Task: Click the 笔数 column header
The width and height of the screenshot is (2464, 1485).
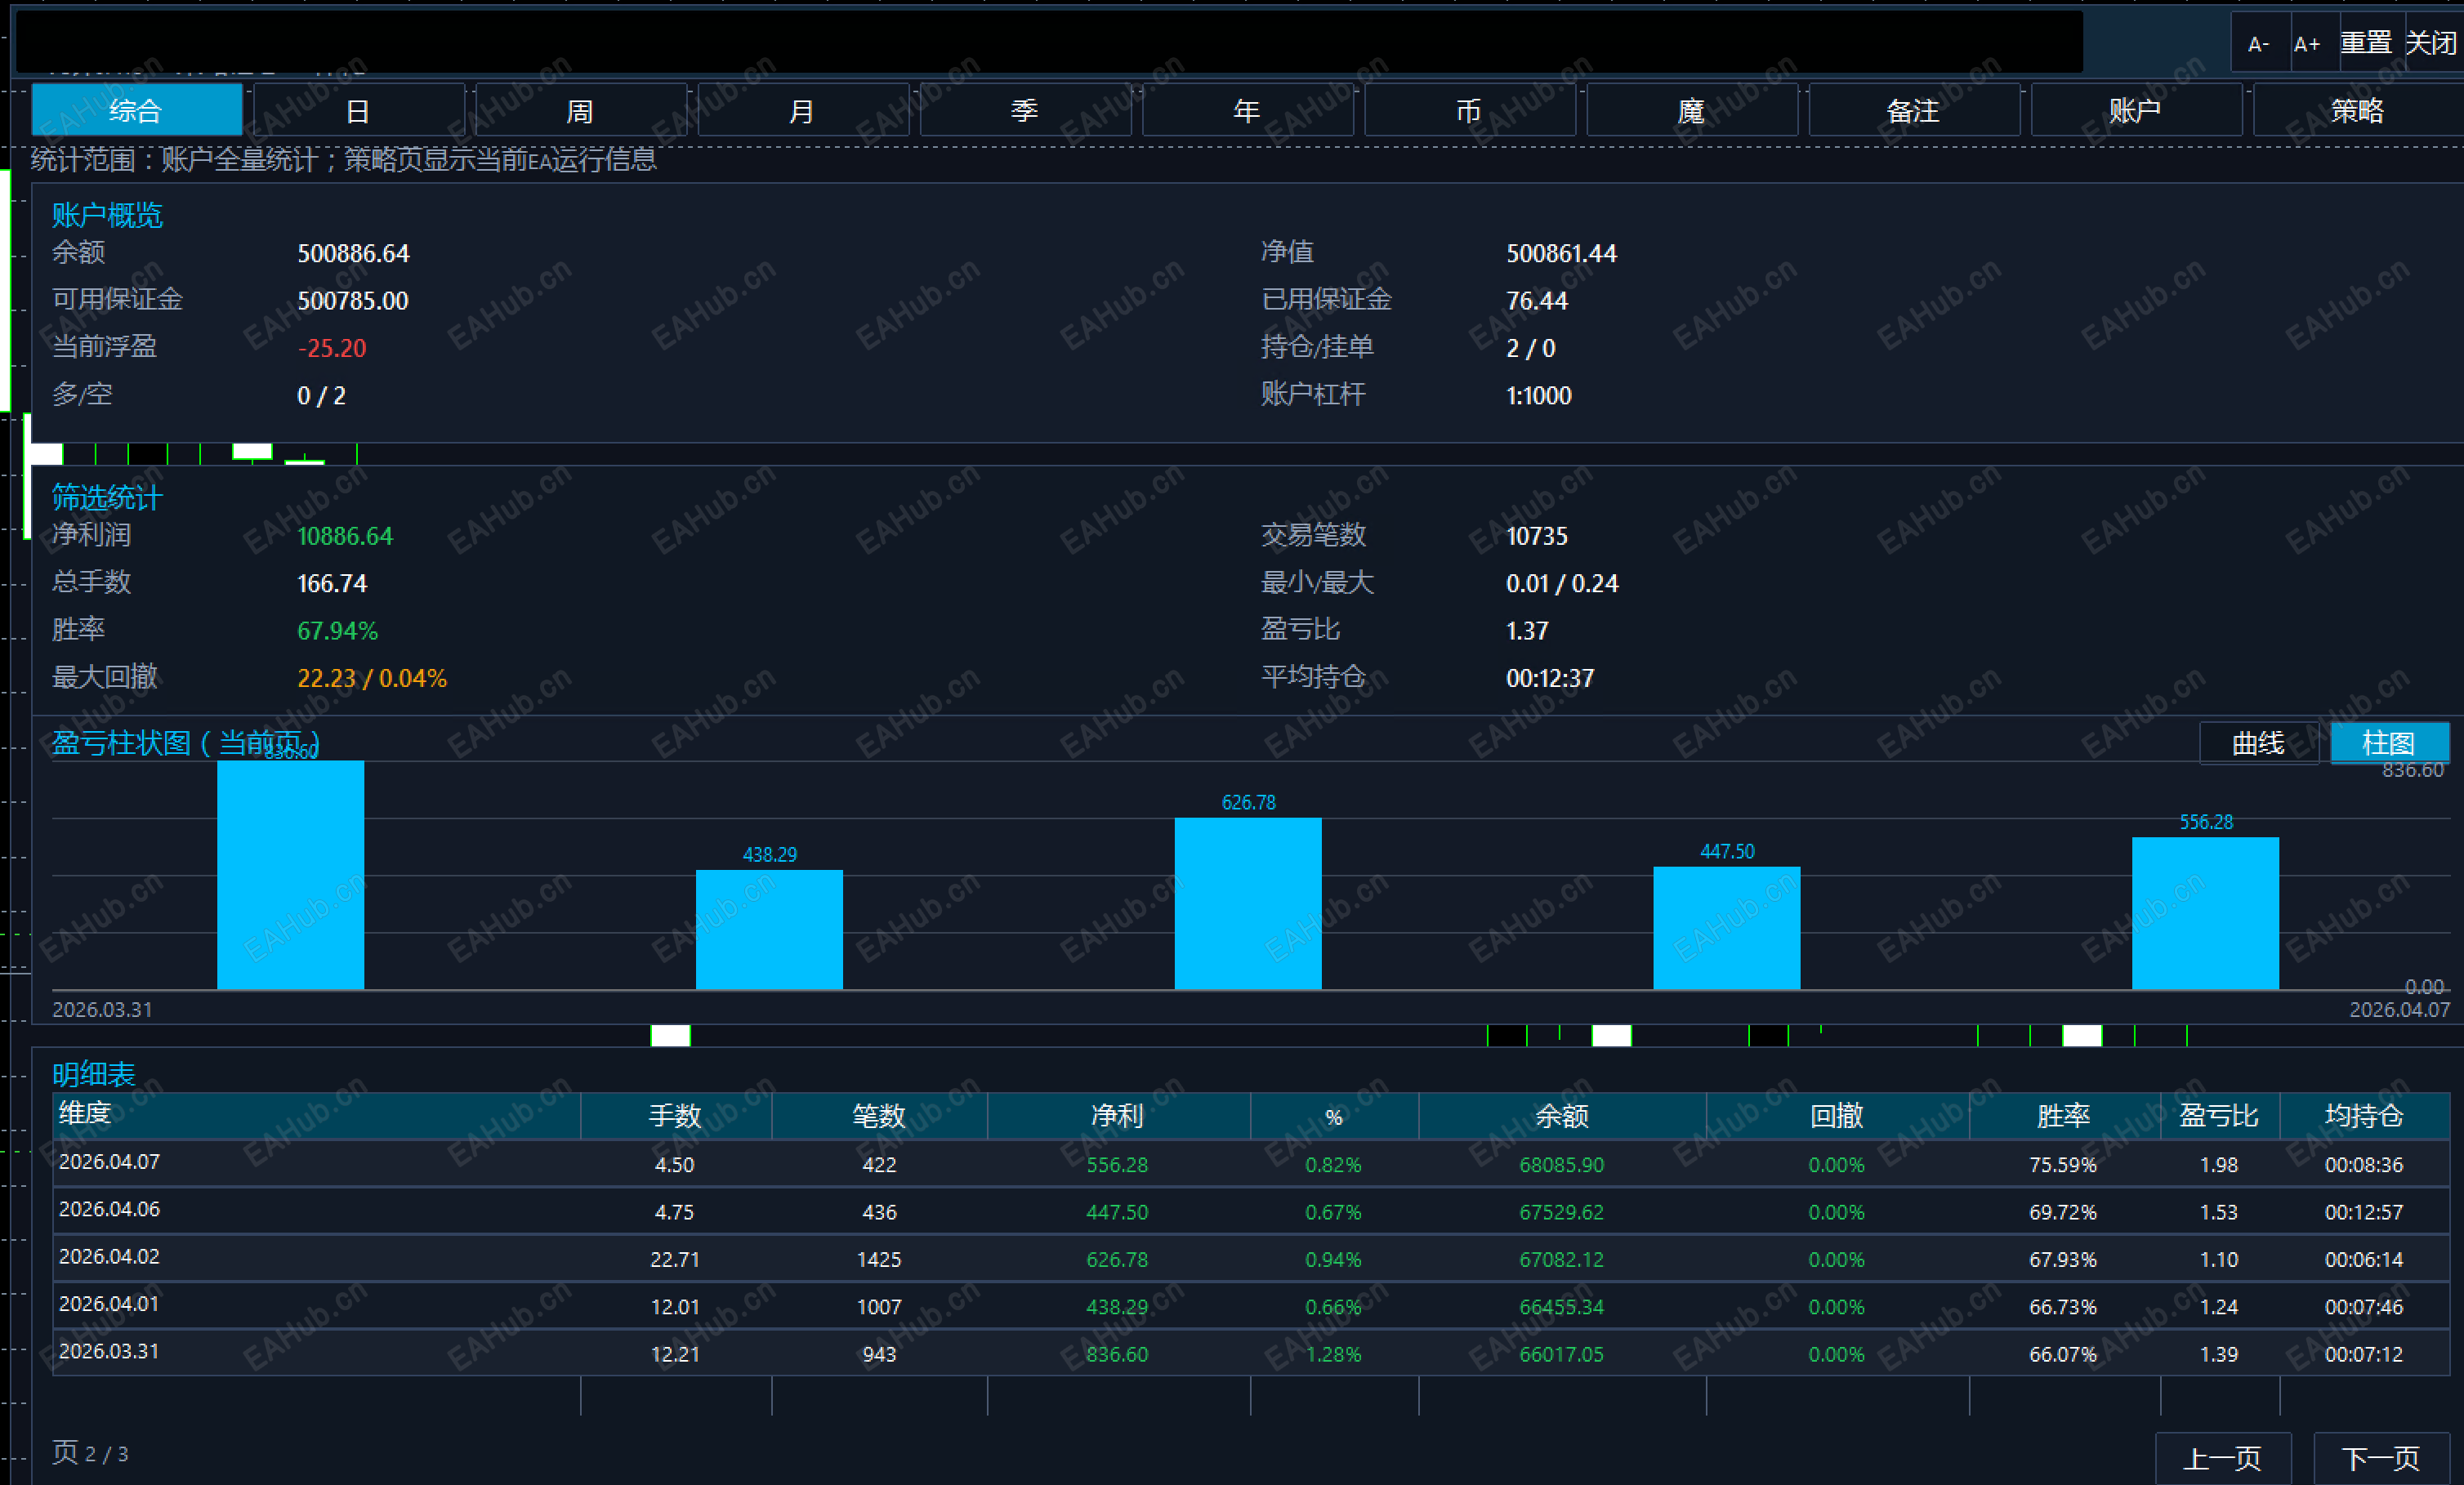Action: point(879,1115)
